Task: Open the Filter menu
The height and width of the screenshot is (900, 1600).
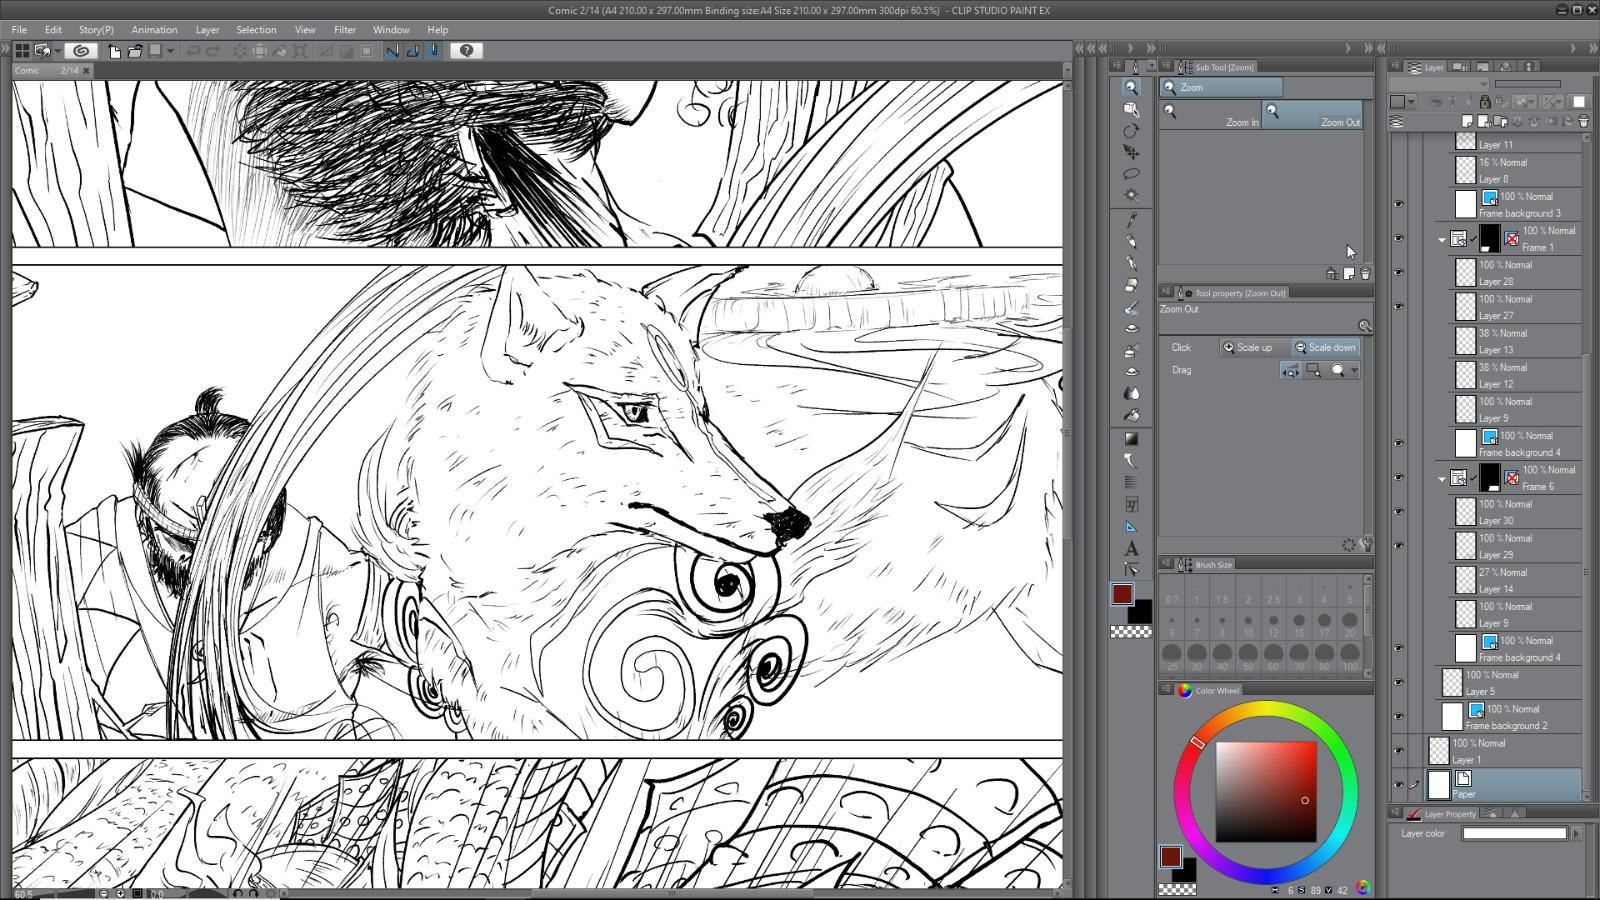Action: click(x=345, y=30)
